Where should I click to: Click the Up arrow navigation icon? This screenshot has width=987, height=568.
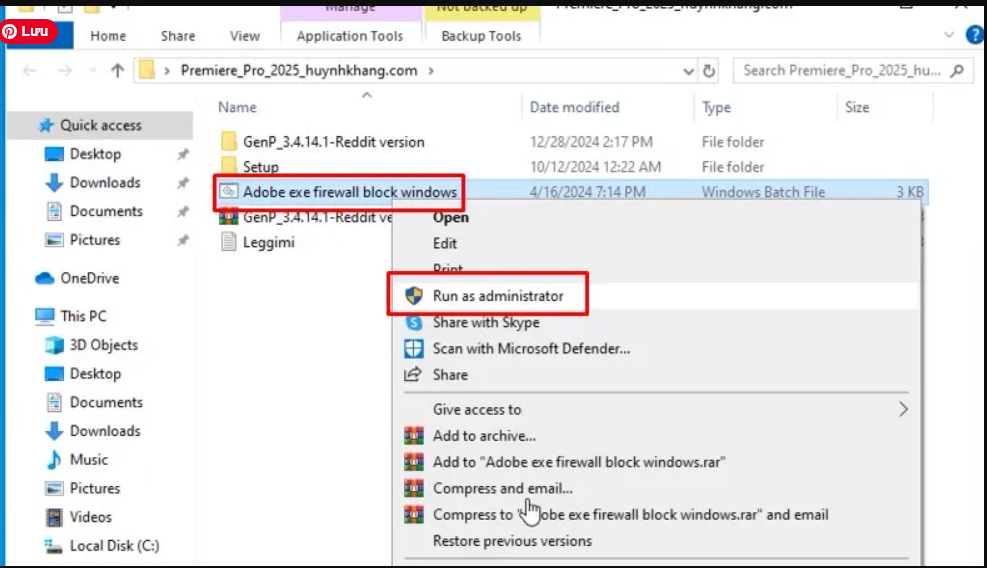tap(118, 71)
